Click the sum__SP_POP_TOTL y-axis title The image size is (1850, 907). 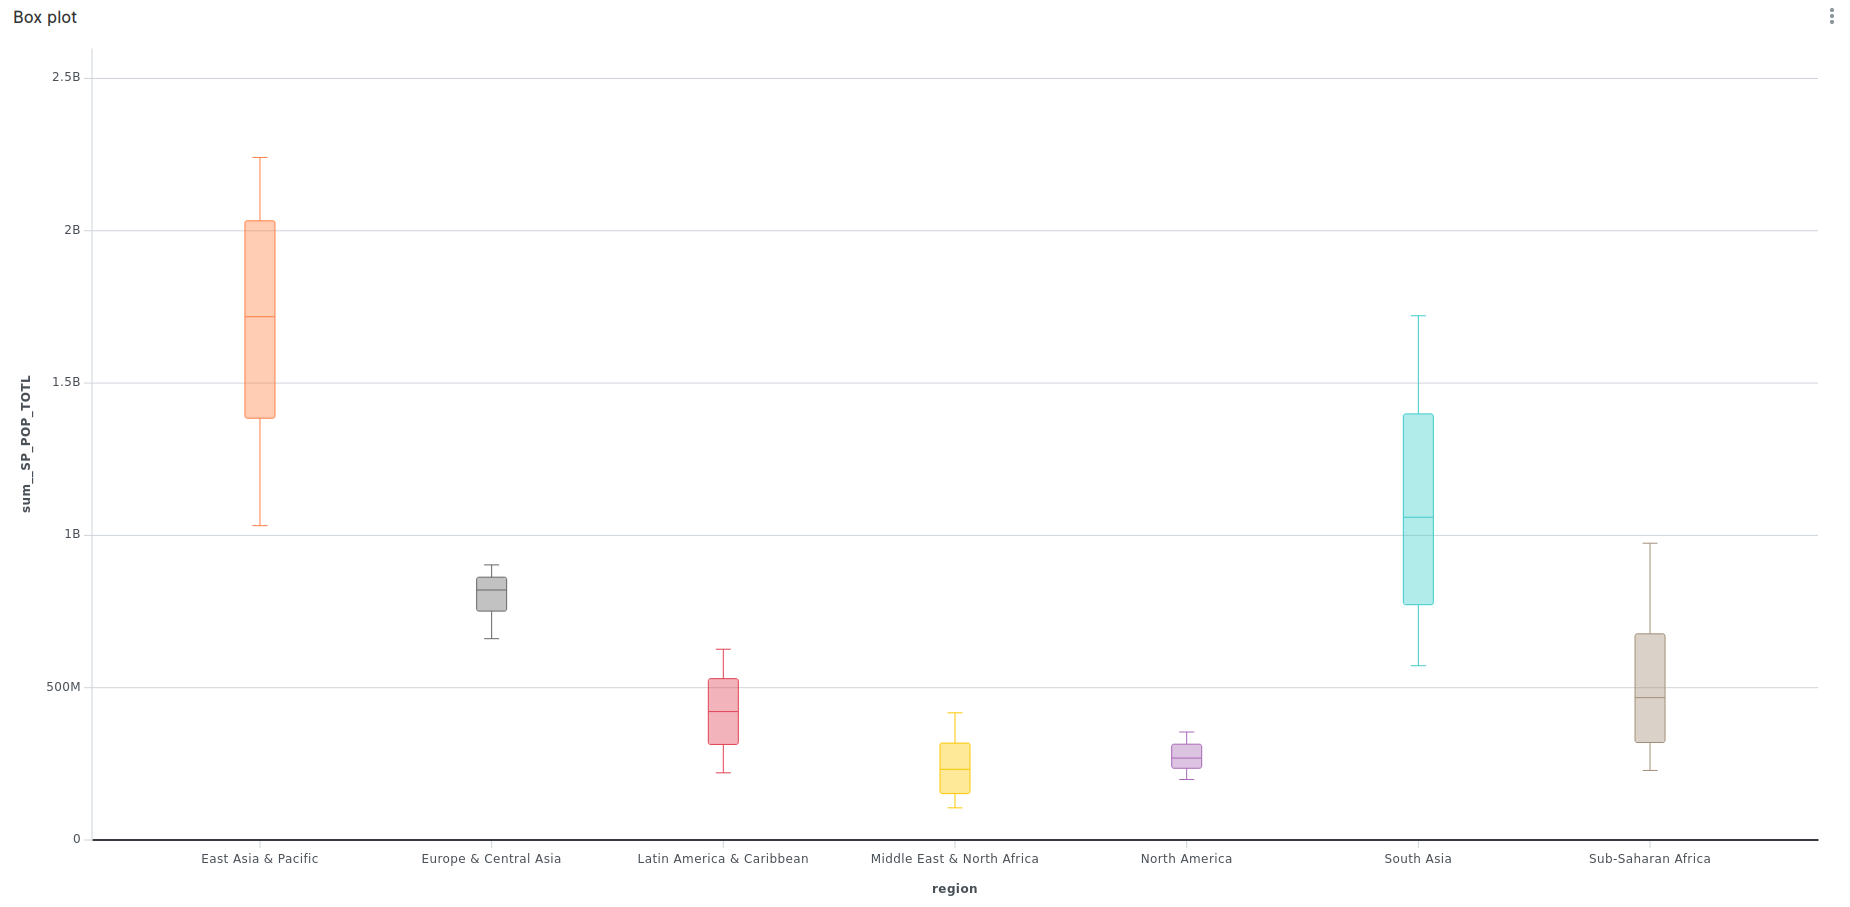pyautogui.click(x=27, y=444)
